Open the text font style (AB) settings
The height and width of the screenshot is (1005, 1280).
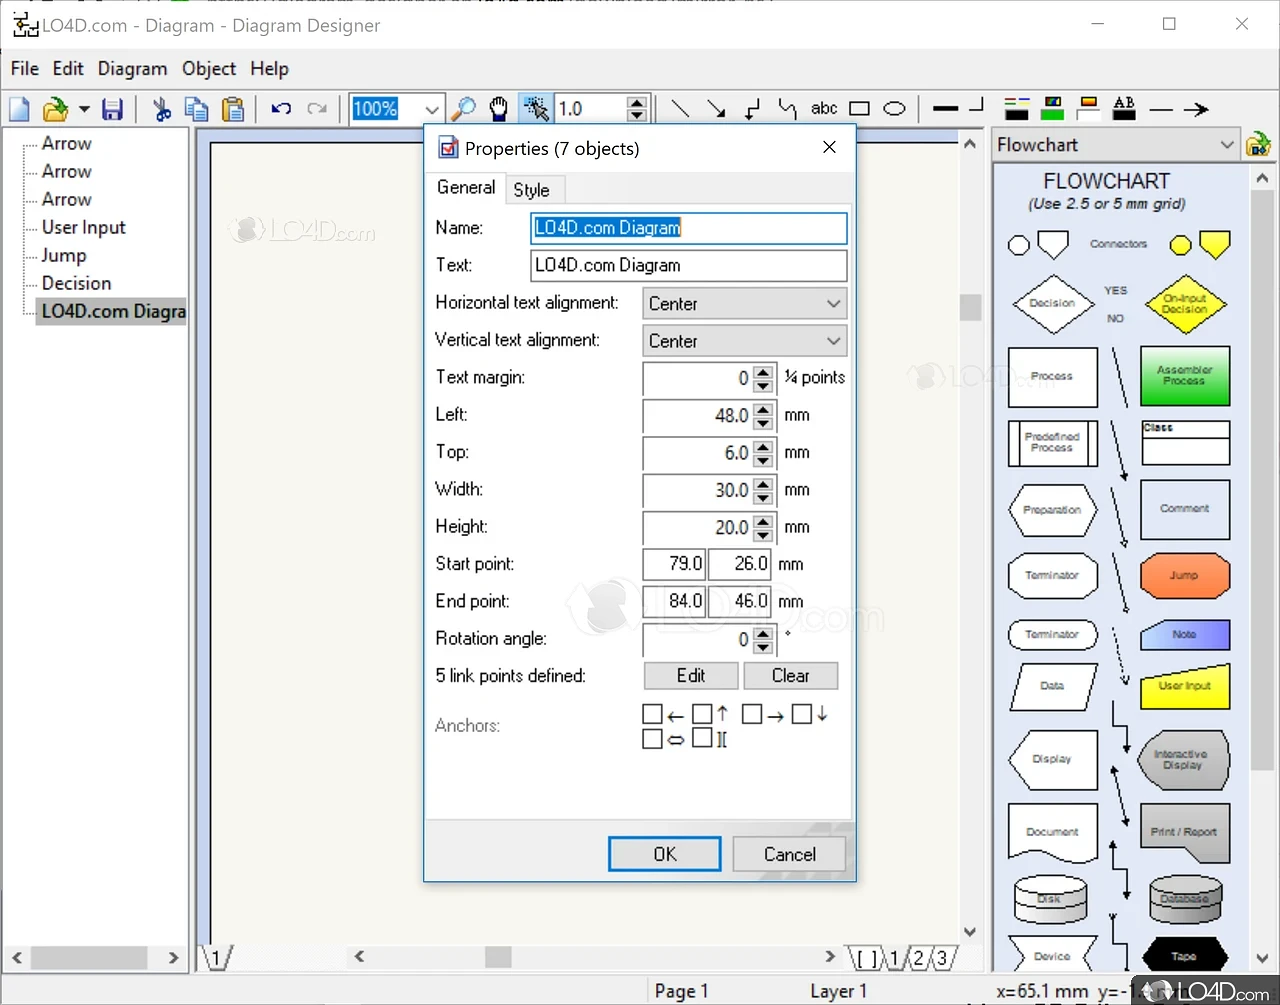coord(1123,108)
